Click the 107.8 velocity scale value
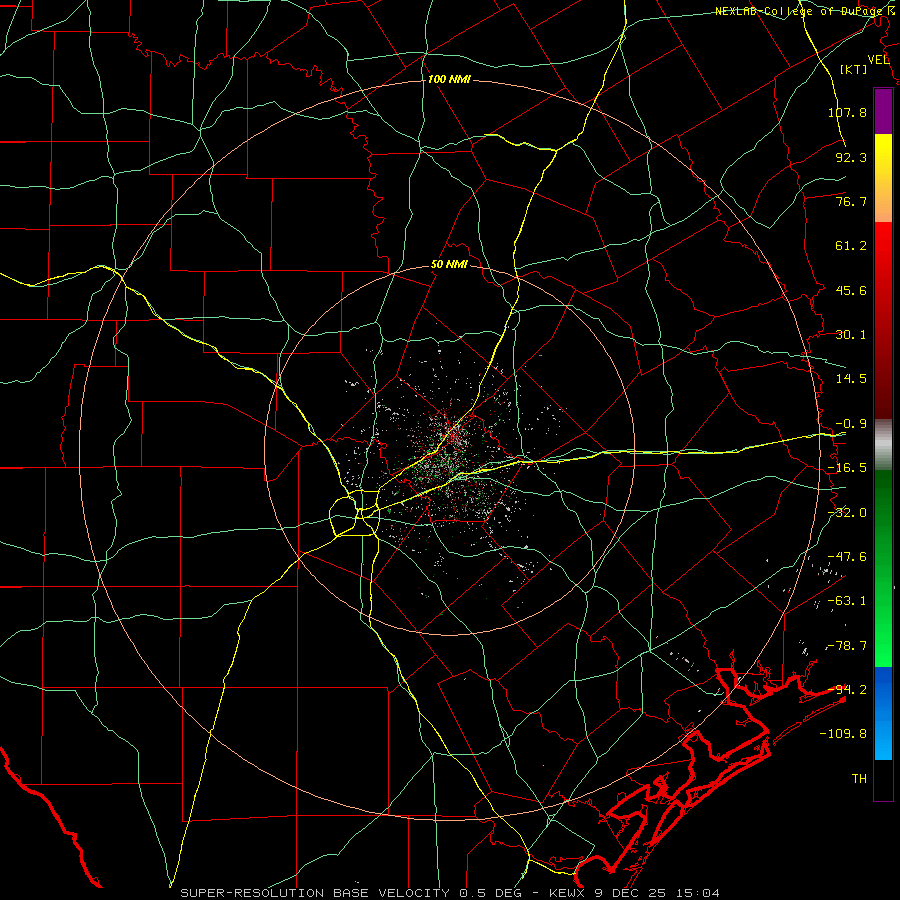Screen dimensions: 900x900 [847, 112]
